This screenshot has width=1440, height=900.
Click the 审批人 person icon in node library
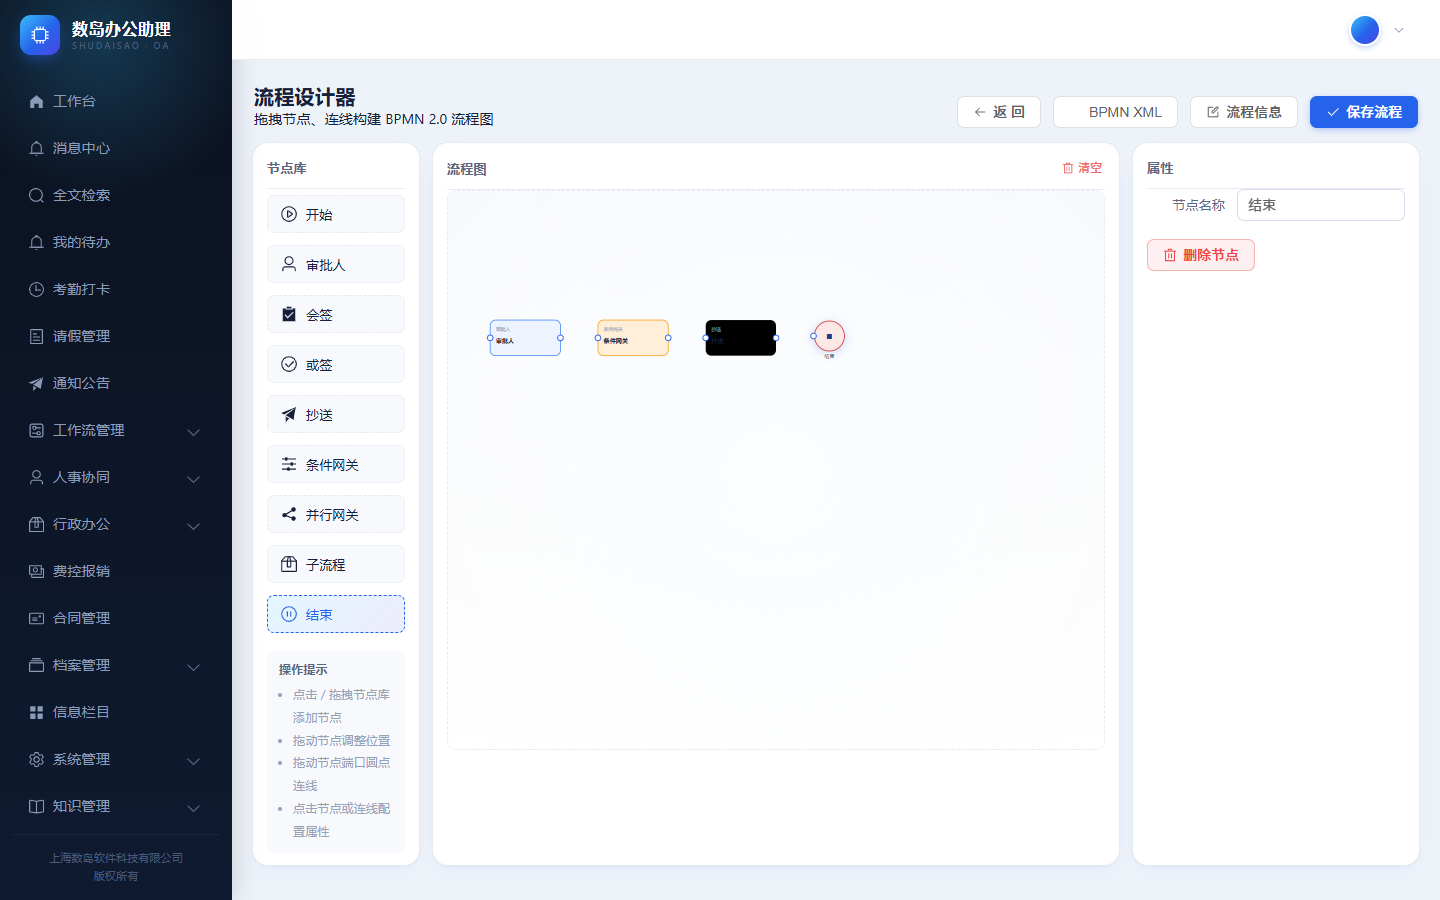(x=289, y=264)
